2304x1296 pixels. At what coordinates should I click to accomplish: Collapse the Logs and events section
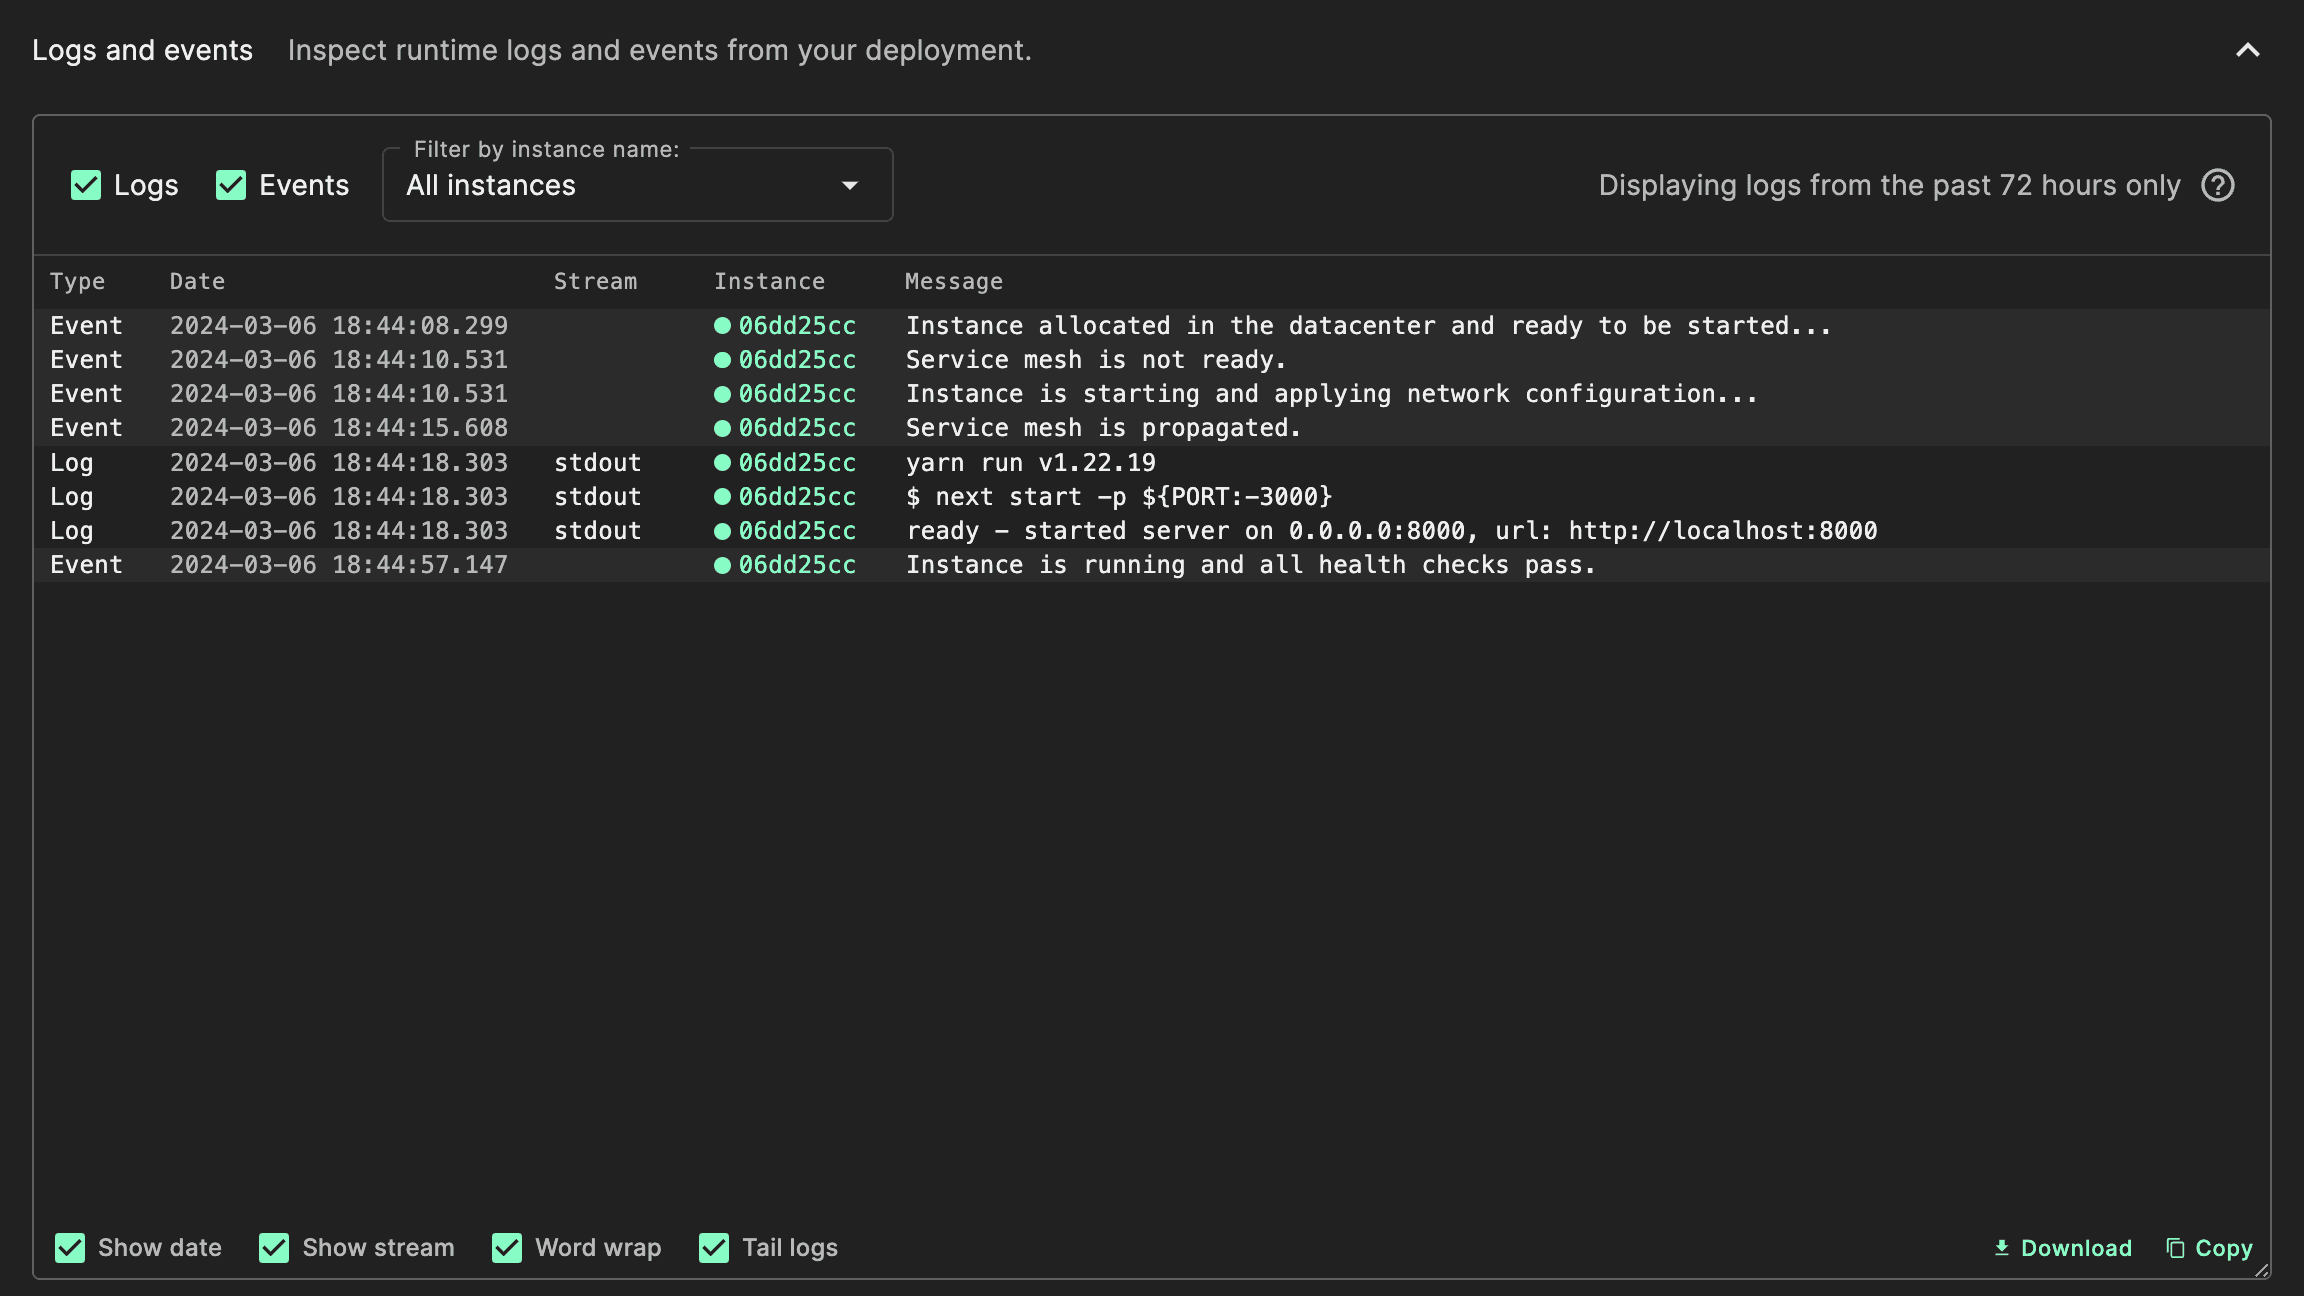pos(2247,50)
